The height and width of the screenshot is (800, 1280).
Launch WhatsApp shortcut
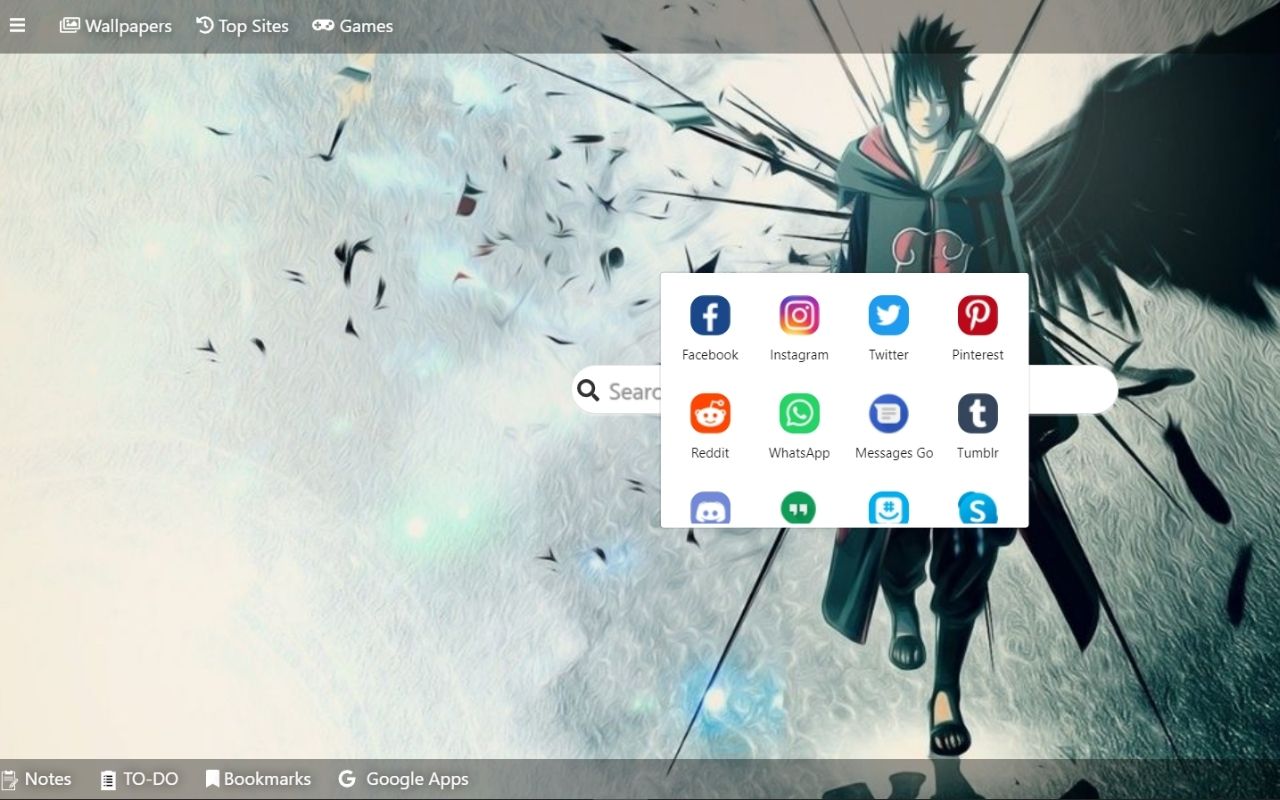coord(799,413)
